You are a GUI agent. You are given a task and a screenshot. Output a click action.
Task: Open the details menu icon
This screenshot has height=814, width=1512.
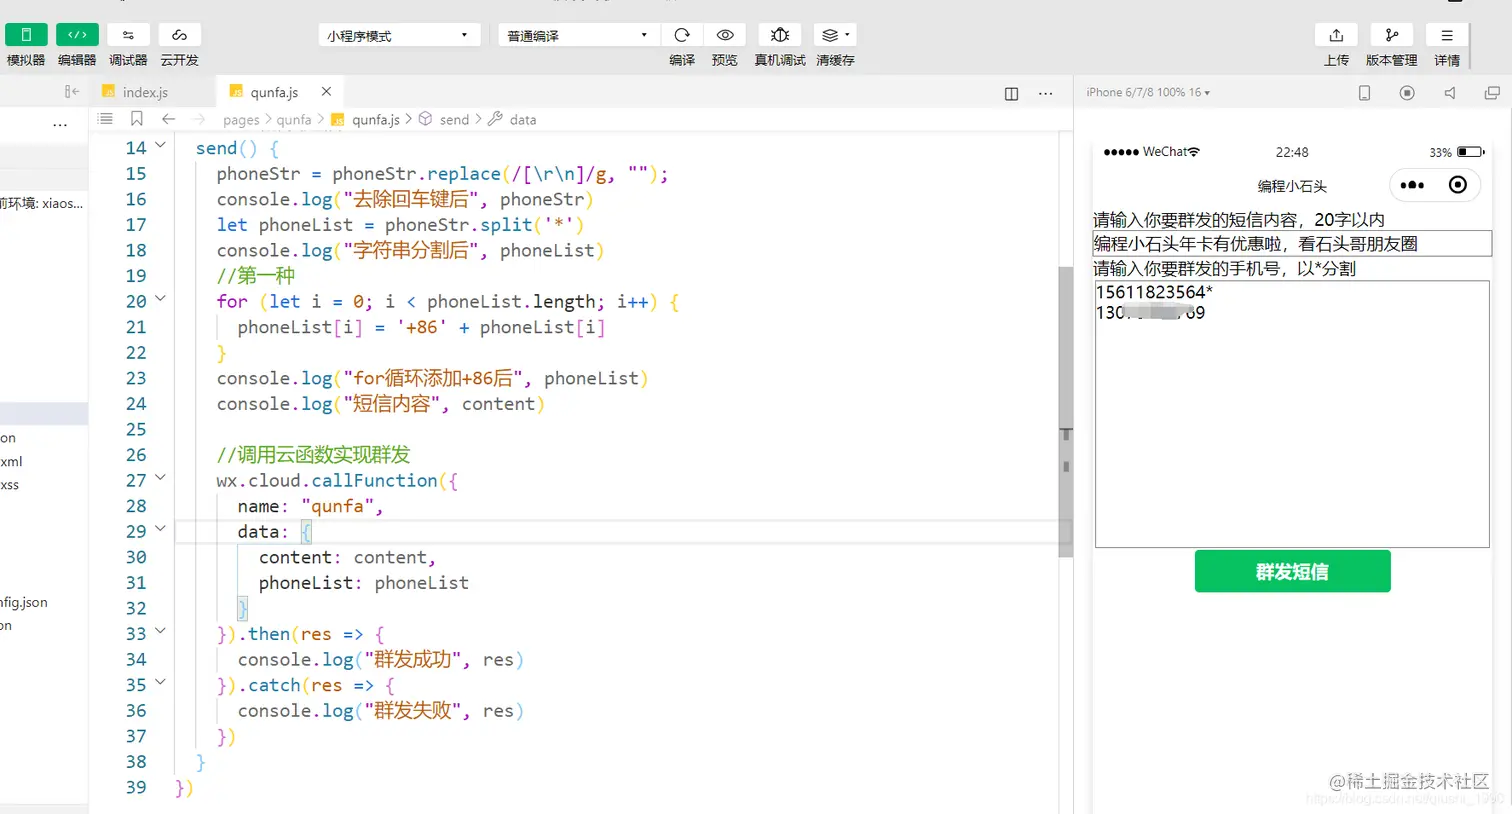tap(1447, 35)
